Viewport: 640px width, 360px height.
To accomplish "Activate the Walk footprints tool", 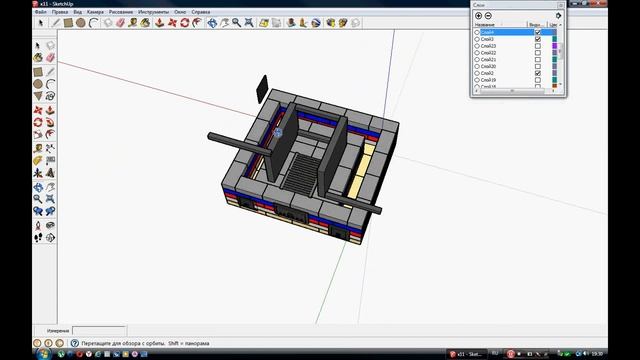I will (38, 238).
